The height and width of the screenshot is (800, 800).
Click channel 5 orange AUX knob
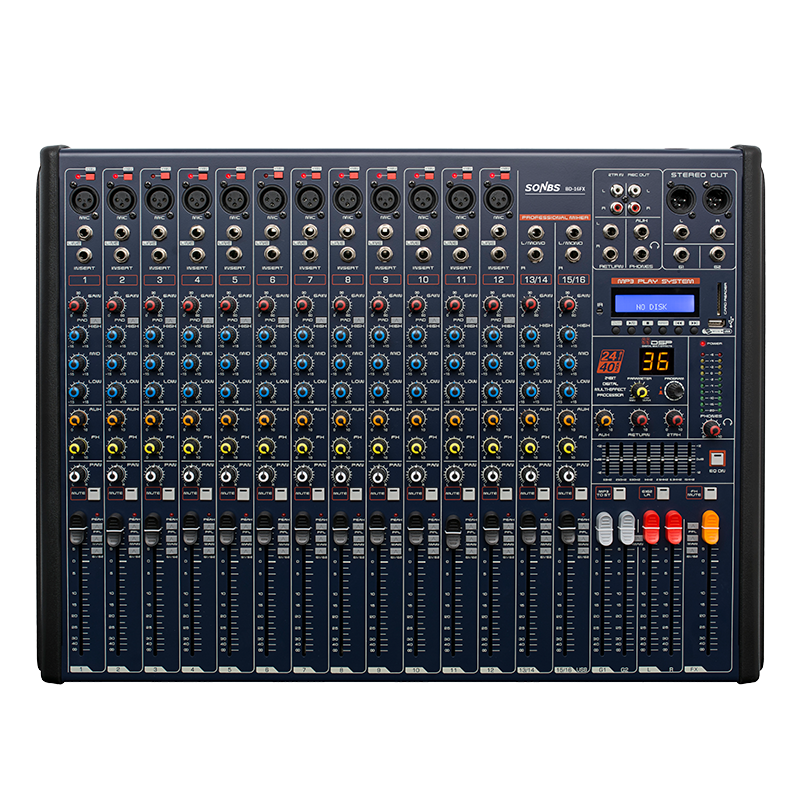pos(228,418)
